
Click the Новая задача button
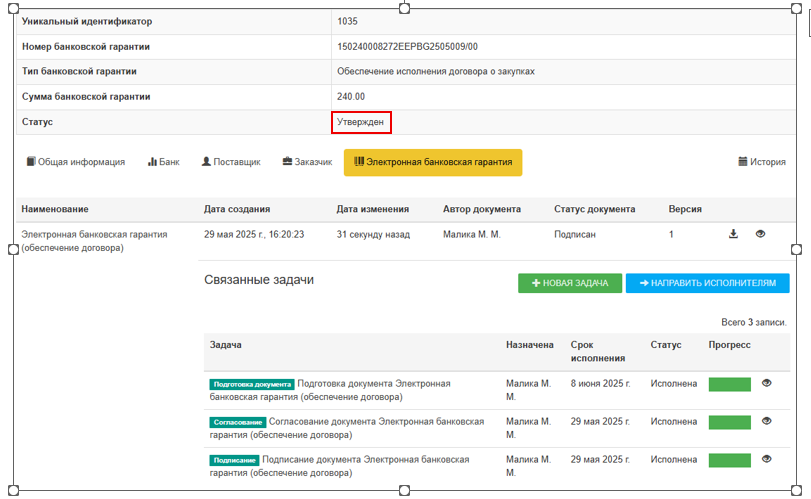[570, 284]
